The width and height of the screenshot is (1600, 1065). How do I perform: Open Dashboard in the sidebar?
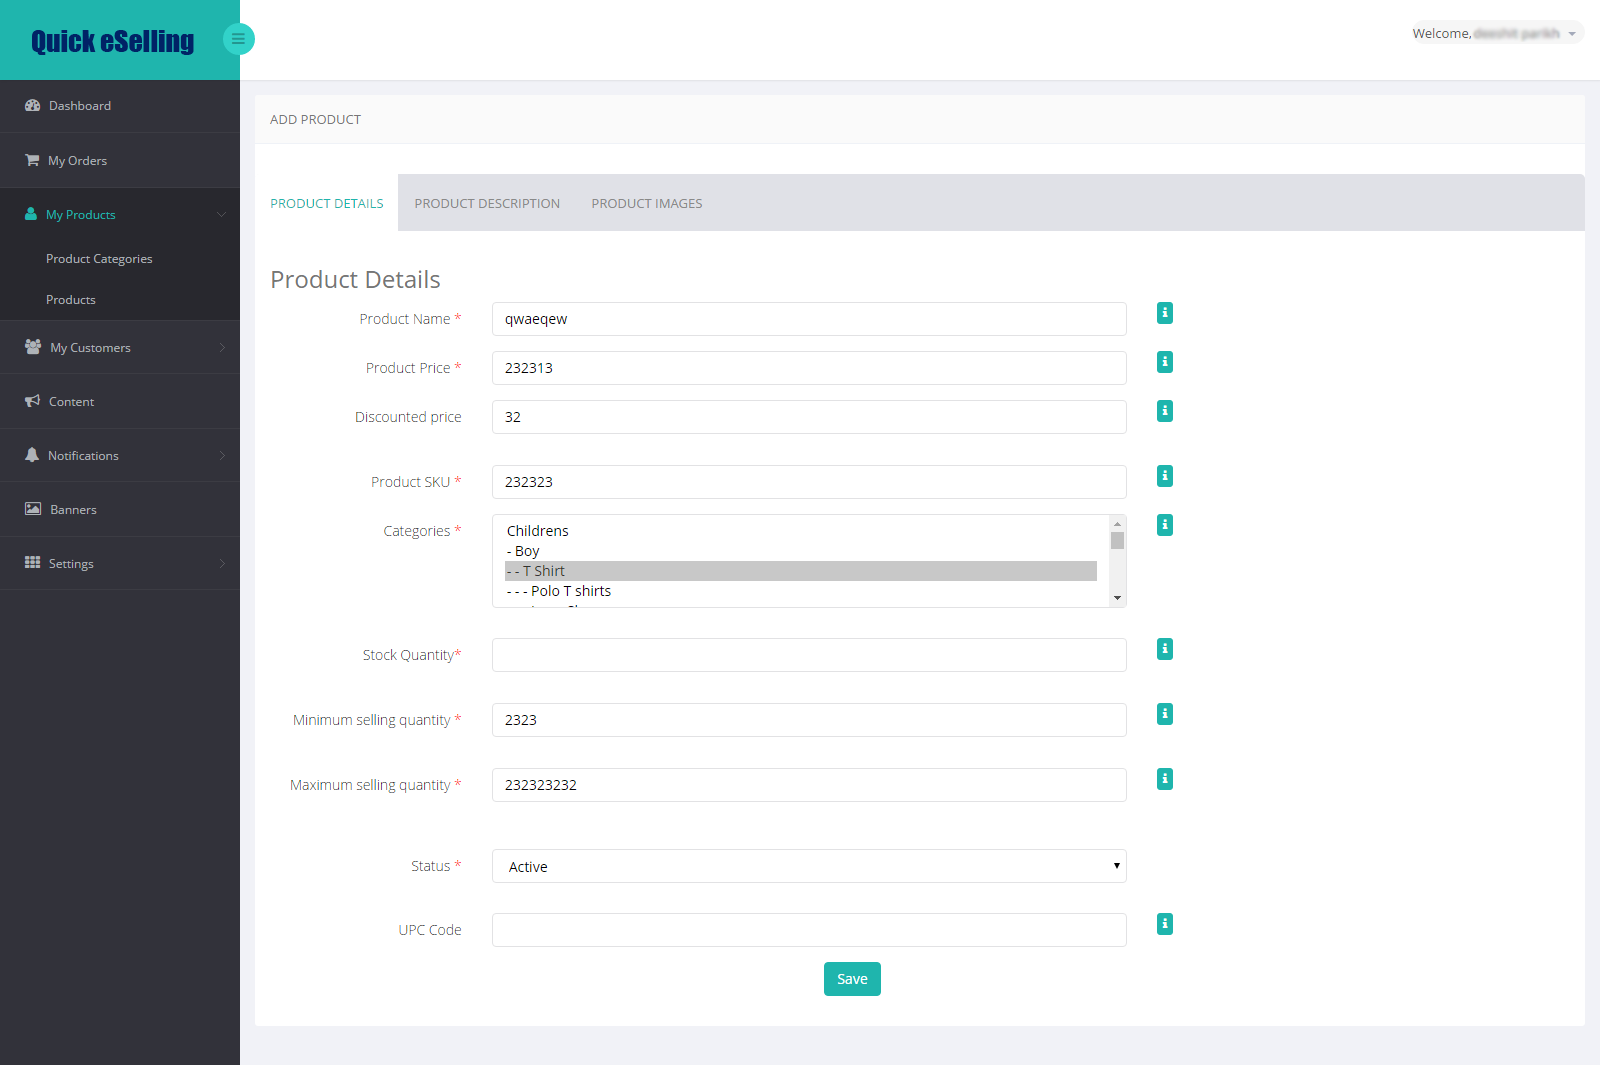point(120,106)
